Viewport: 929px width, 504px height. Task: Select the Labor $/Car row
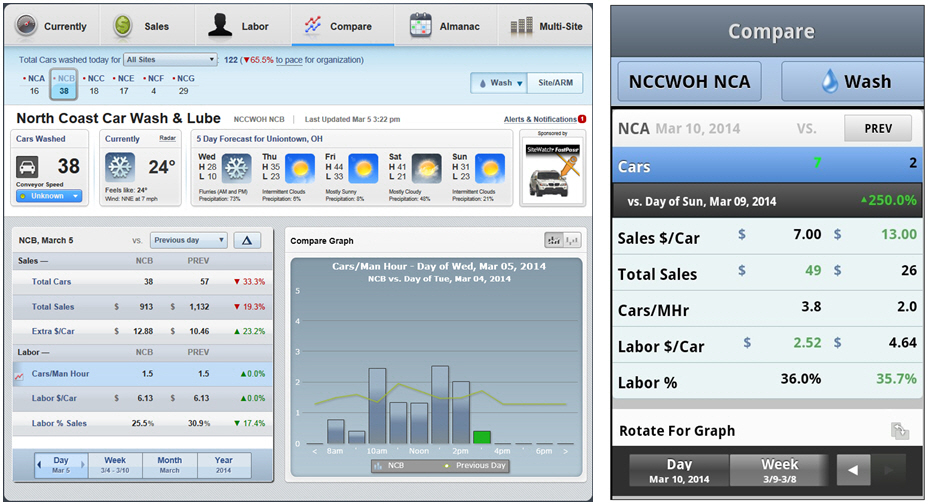pos(143,398)
